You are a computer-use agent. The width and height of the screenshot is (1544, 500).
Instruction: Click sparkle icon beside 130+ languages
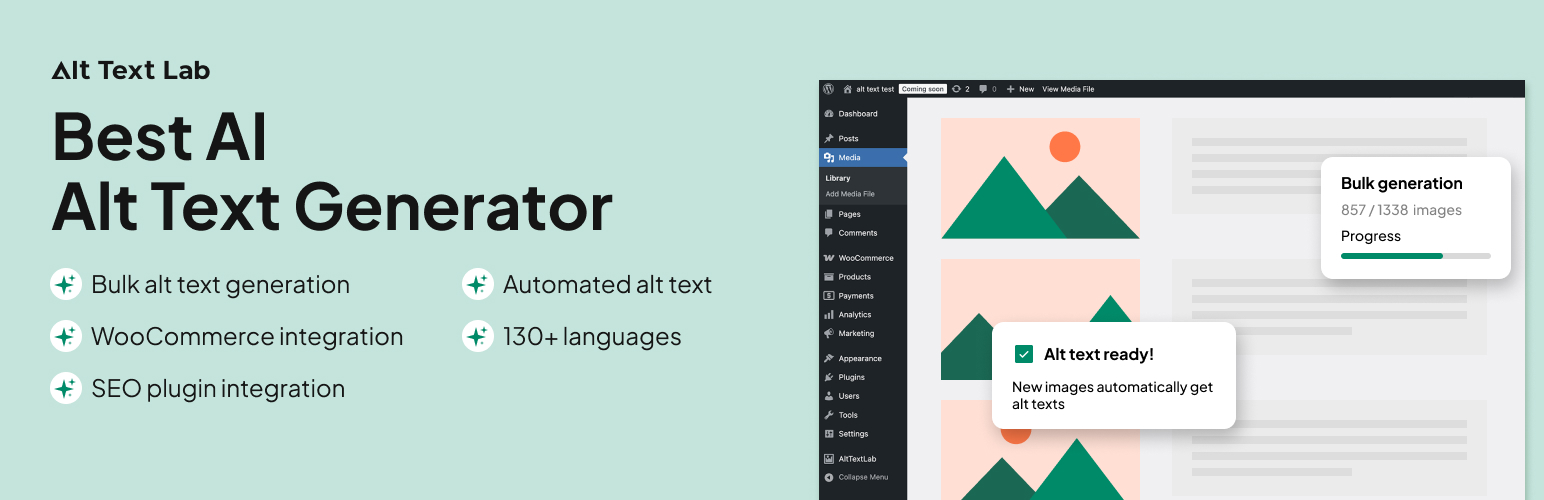478,337
